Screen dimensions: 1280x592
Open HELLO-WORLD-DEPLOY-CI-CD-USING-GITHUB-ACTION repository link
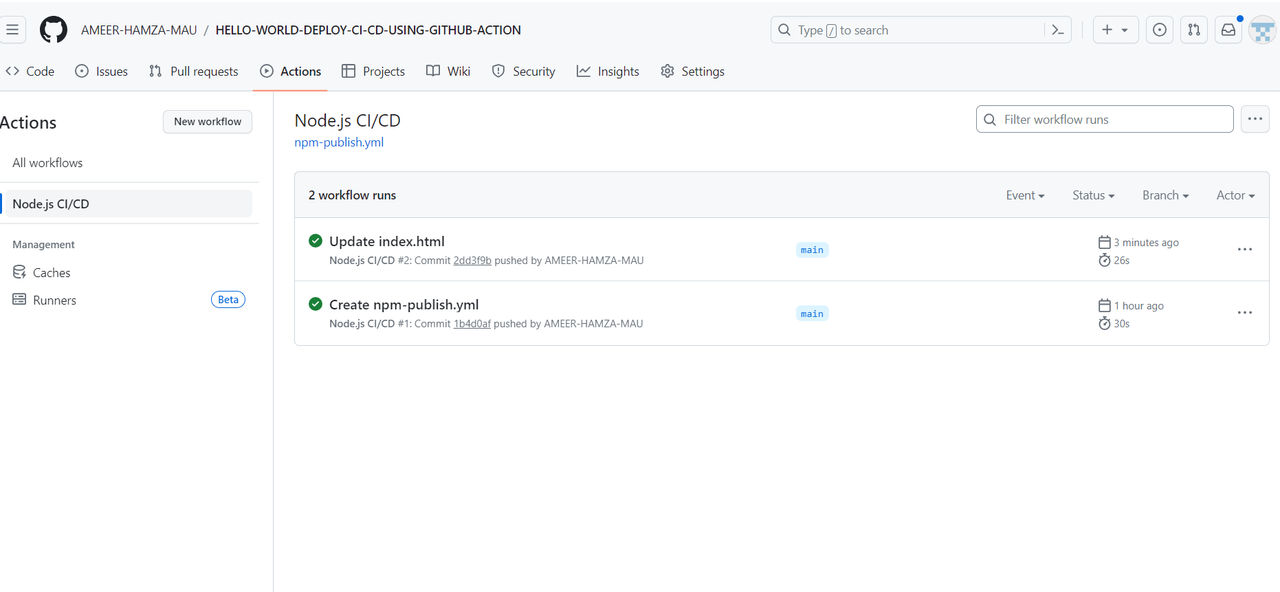pyautogui.click(x=368, y=30)
